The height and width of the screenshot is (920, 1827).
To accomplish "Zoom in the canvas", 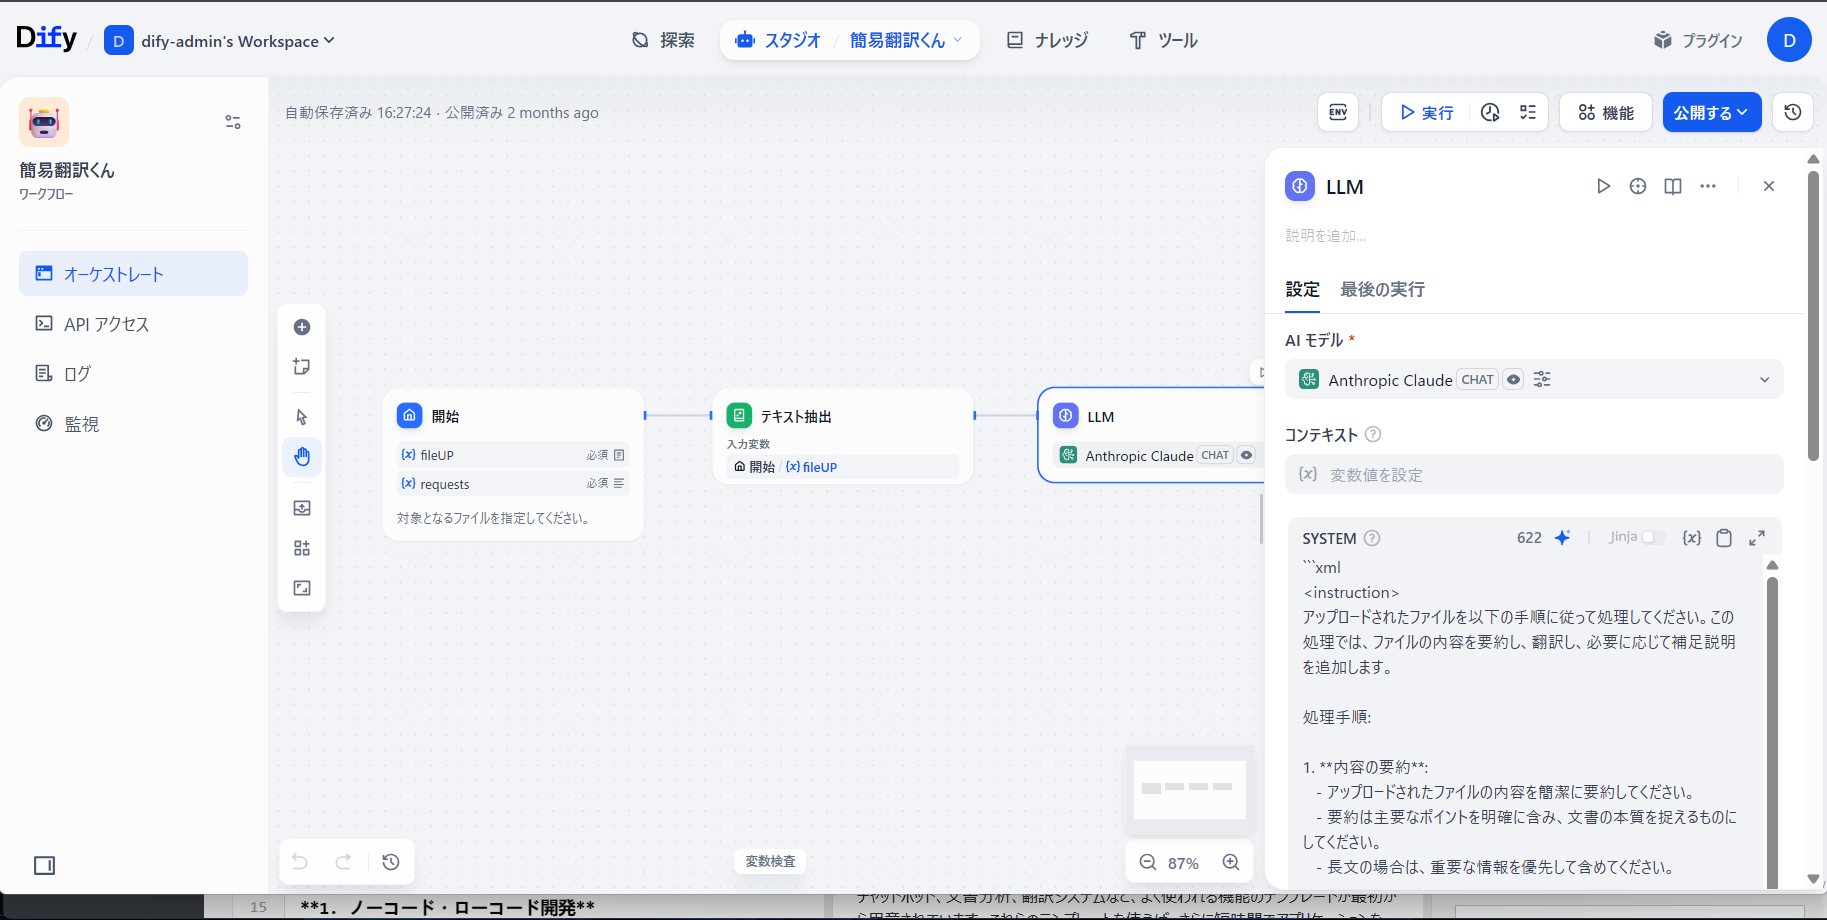I will (1231, 862).
